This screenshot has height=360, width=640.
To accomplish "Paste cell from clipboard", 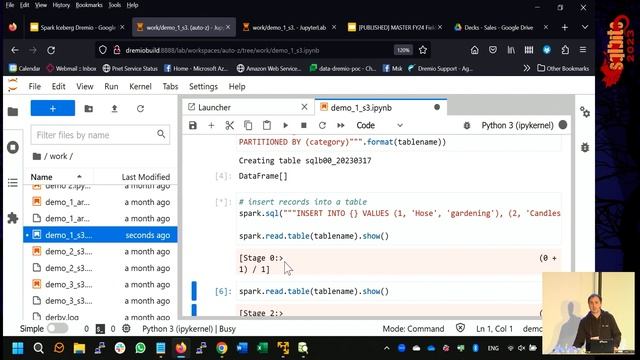I will pyautogui.click(x=267, y=125).
